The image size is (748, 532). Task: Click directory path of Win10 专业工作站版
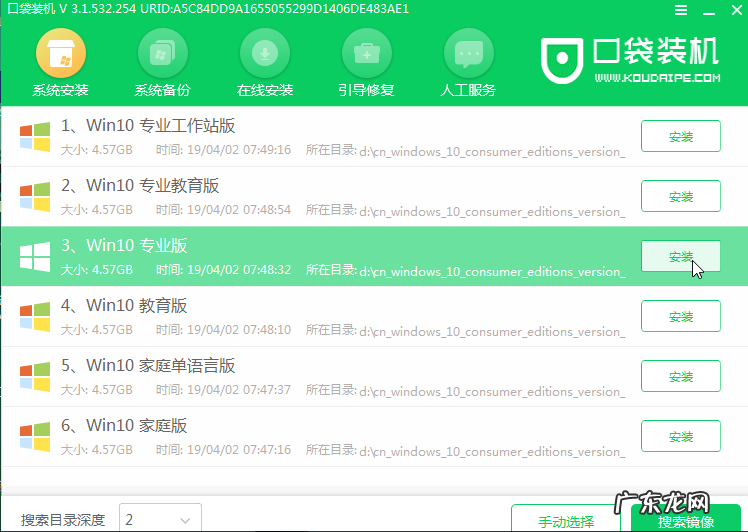(492, 152)
